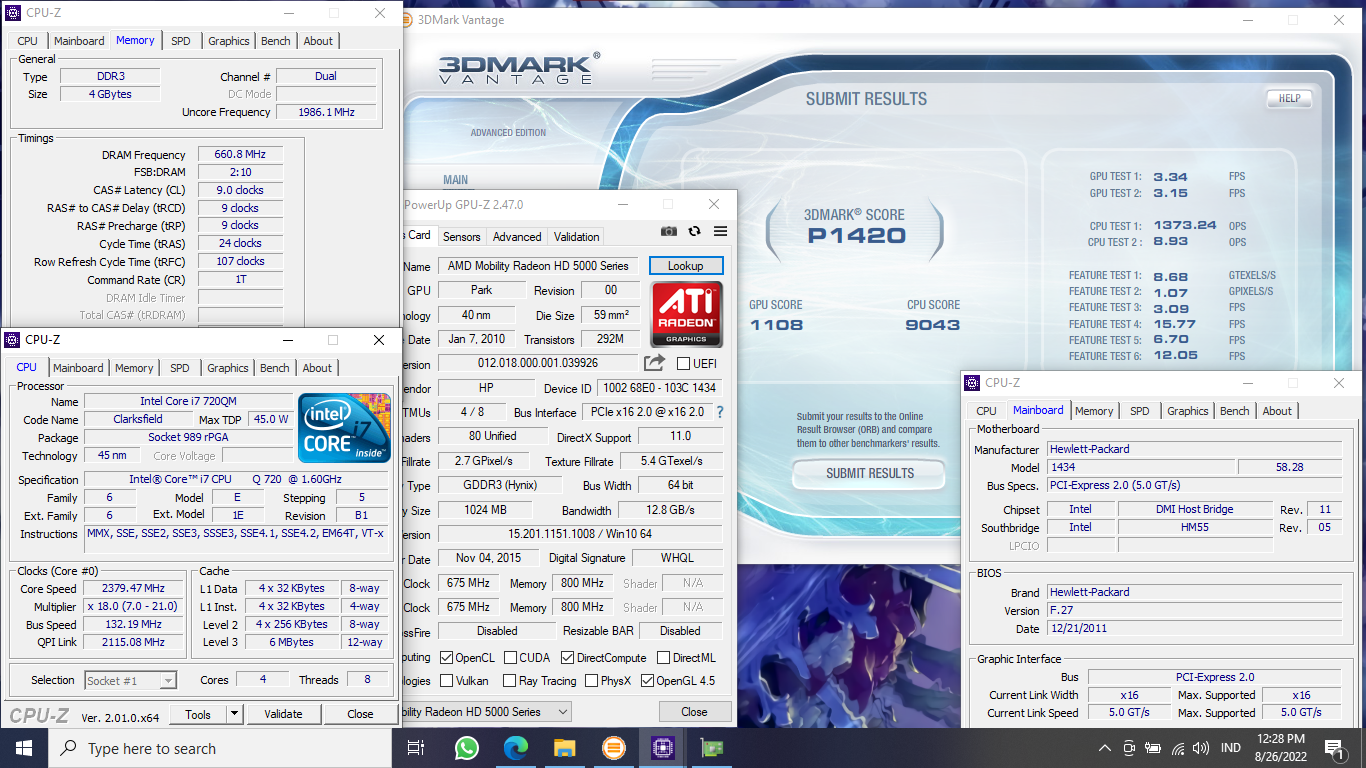Open 3DMark Vantage Help
This screenshot has height=768, width=1366.
point(1289,98)
